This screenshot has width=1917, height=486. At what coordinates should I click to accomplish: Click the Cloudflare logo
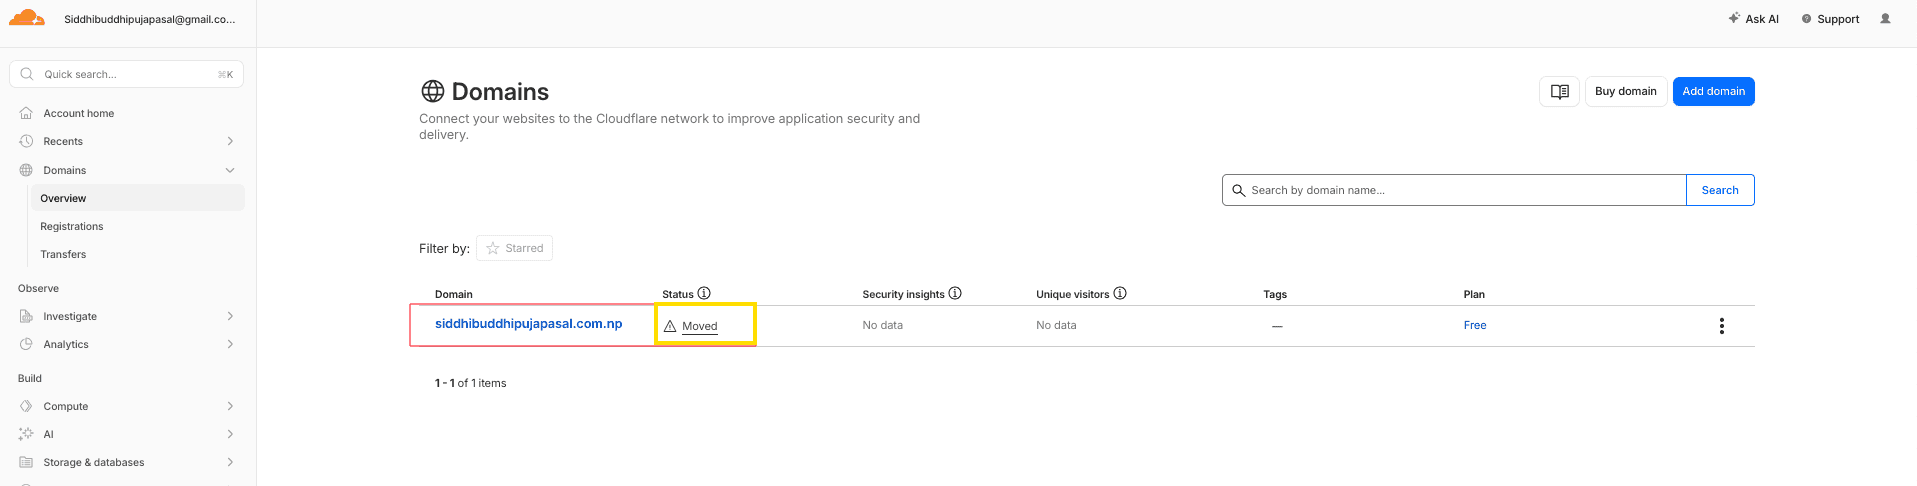click(x=27, y=18)
